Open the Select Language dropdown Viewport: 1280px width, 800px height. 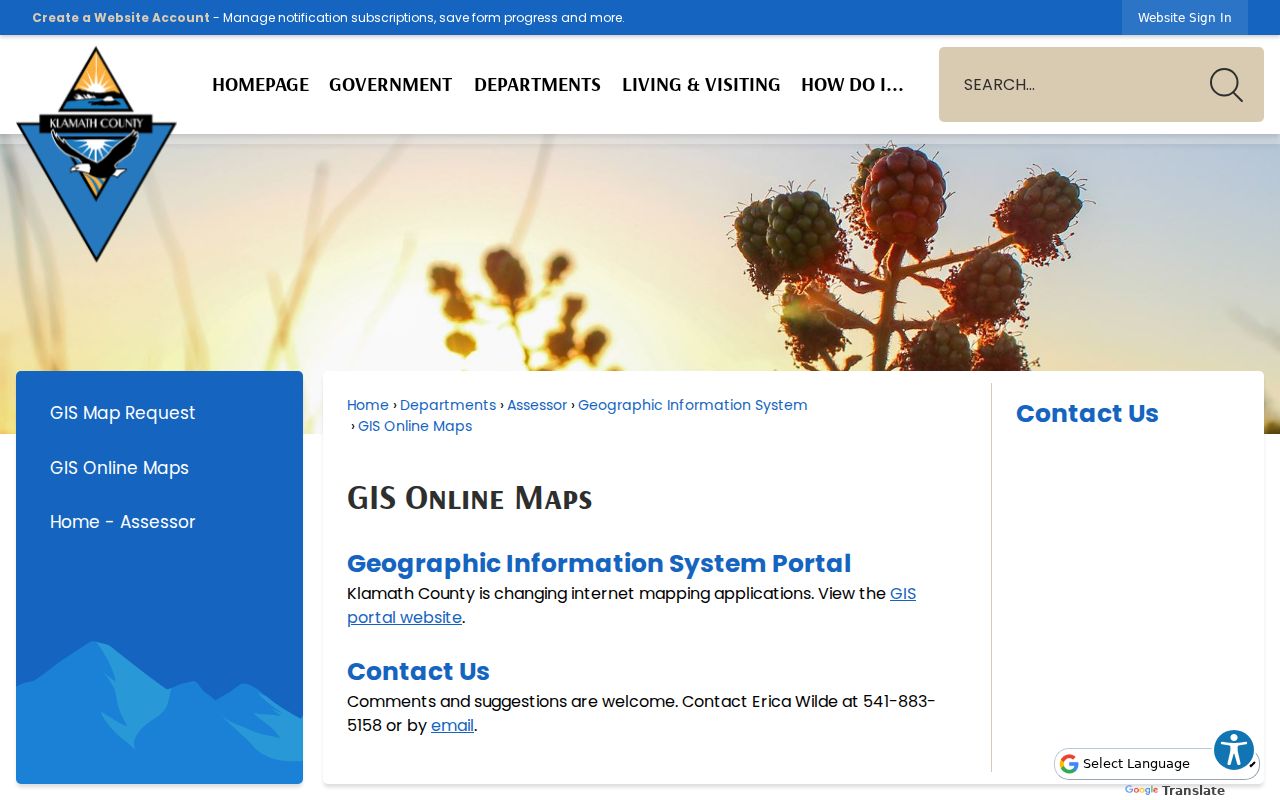1157,764
